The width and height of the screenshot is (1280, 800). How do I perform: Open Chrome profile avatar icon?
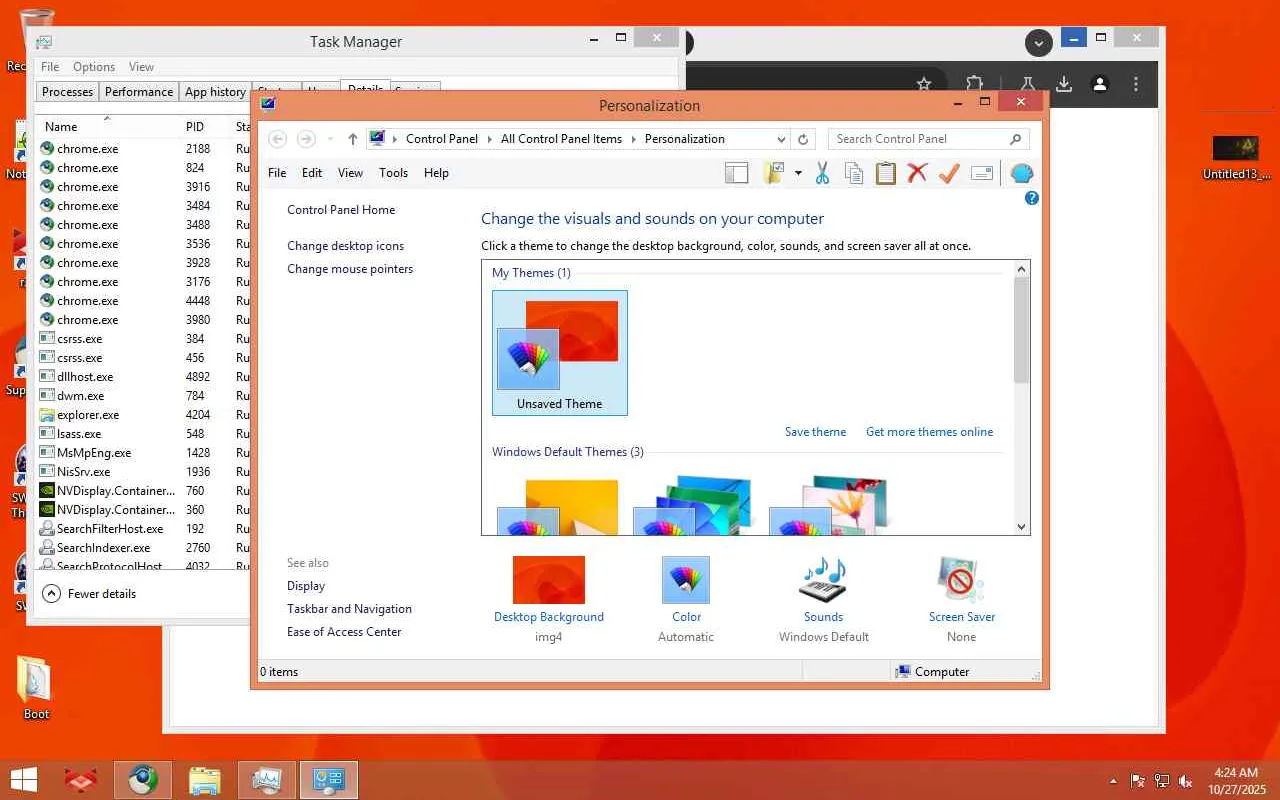(x=1100, y=85)
